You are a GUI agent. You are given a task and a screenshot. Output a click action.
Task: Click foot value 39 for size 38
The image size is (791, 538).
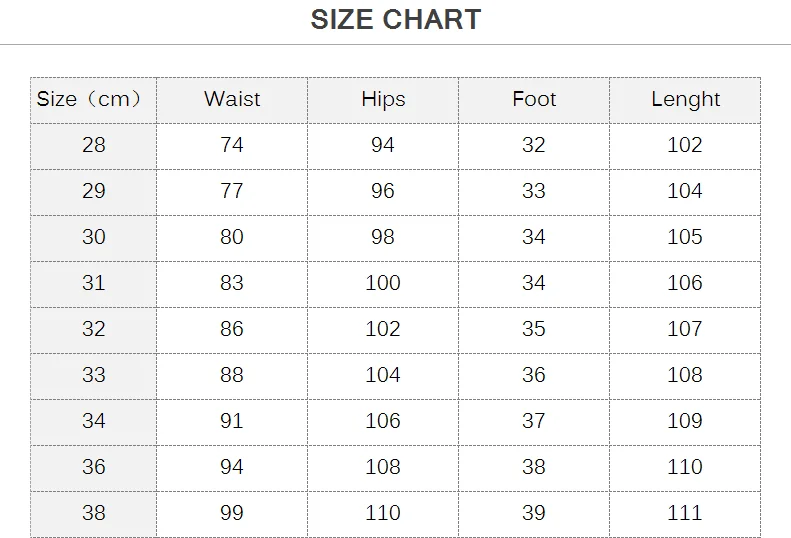coord(534,513)
